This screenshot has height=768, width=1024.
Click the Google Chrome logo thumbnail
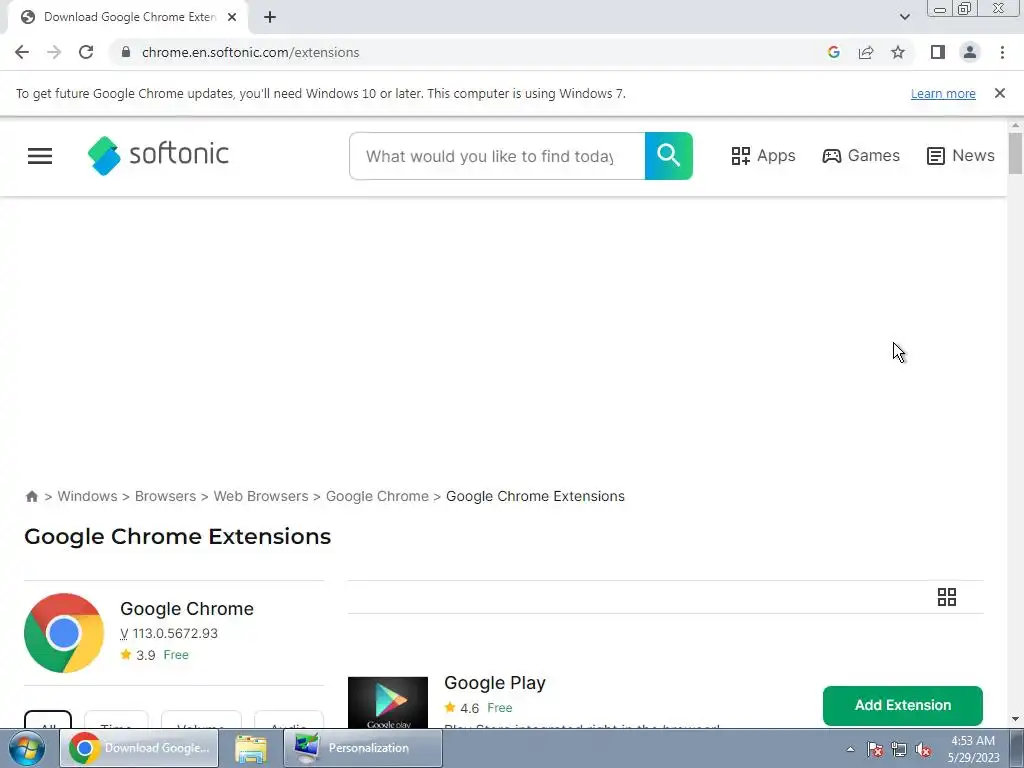tap(64, 633)
